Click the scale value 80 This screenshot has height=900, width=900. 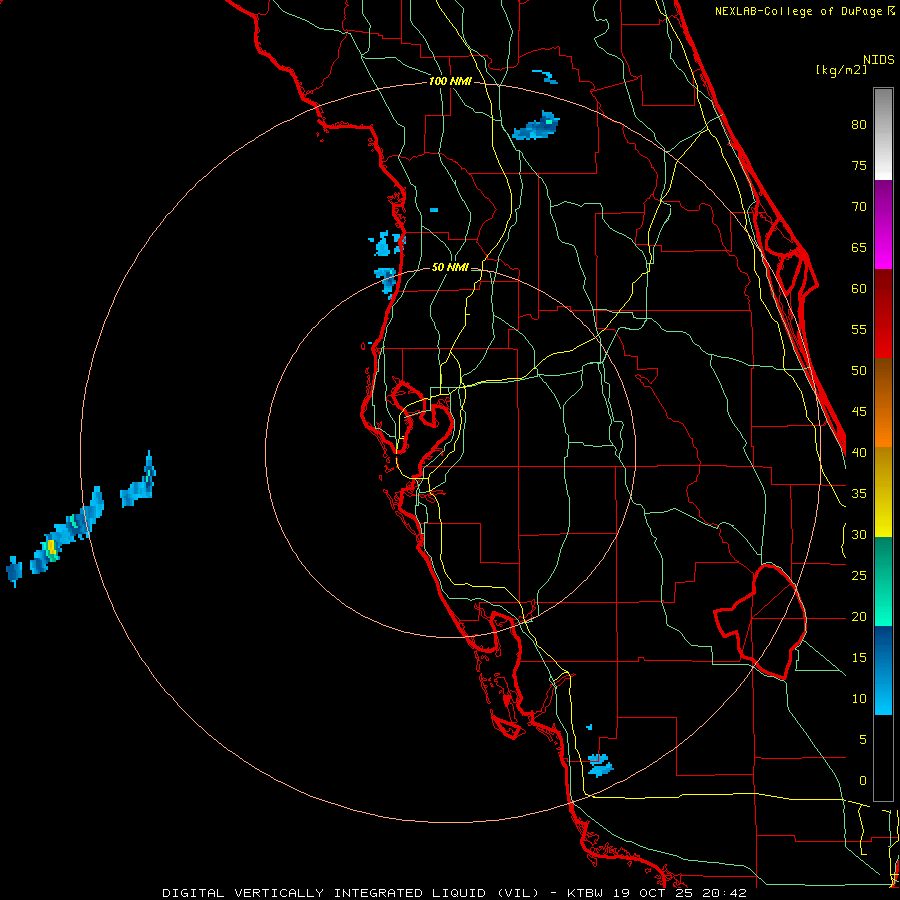(859, 125)
